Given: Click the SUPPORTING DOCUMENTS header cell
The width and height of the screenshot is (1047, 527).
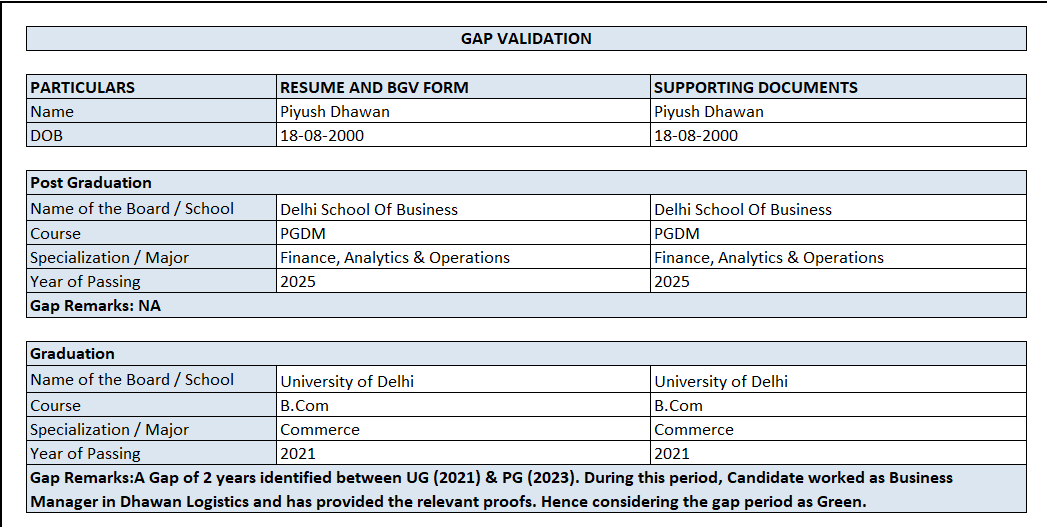Looking at the screenshot, I should (x=838, y=87).
